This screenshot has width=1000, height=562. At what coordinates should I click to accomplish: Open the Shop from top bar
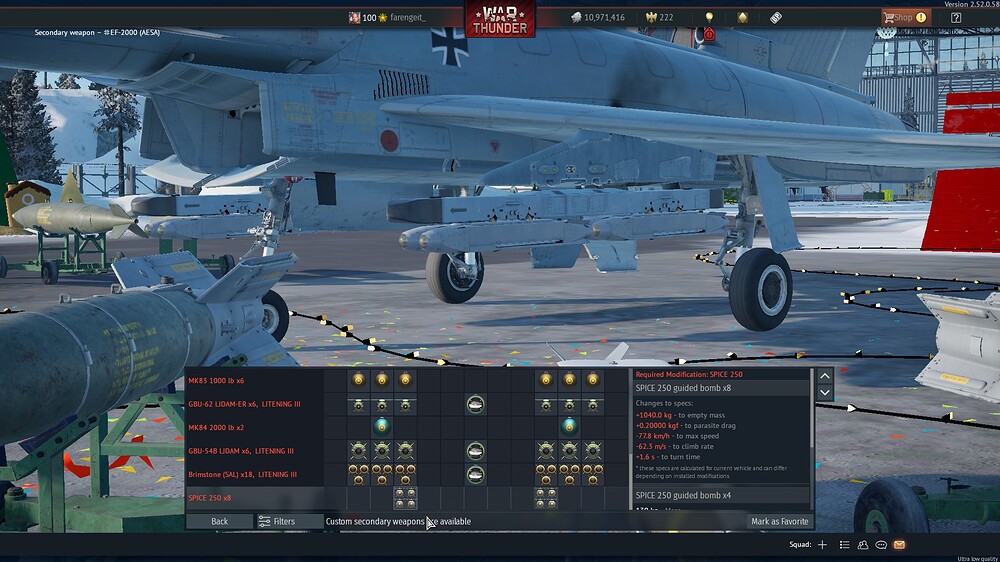point(904,17)
